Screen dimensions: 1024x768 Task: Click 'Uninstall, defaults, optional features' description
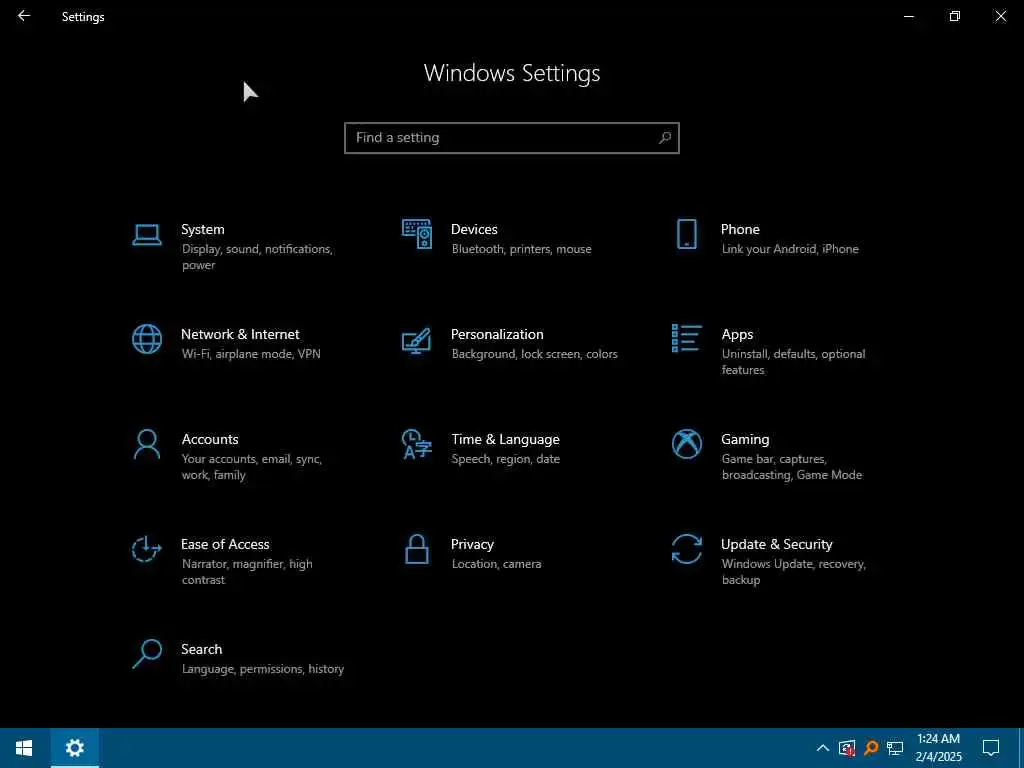tap(793, 362)
